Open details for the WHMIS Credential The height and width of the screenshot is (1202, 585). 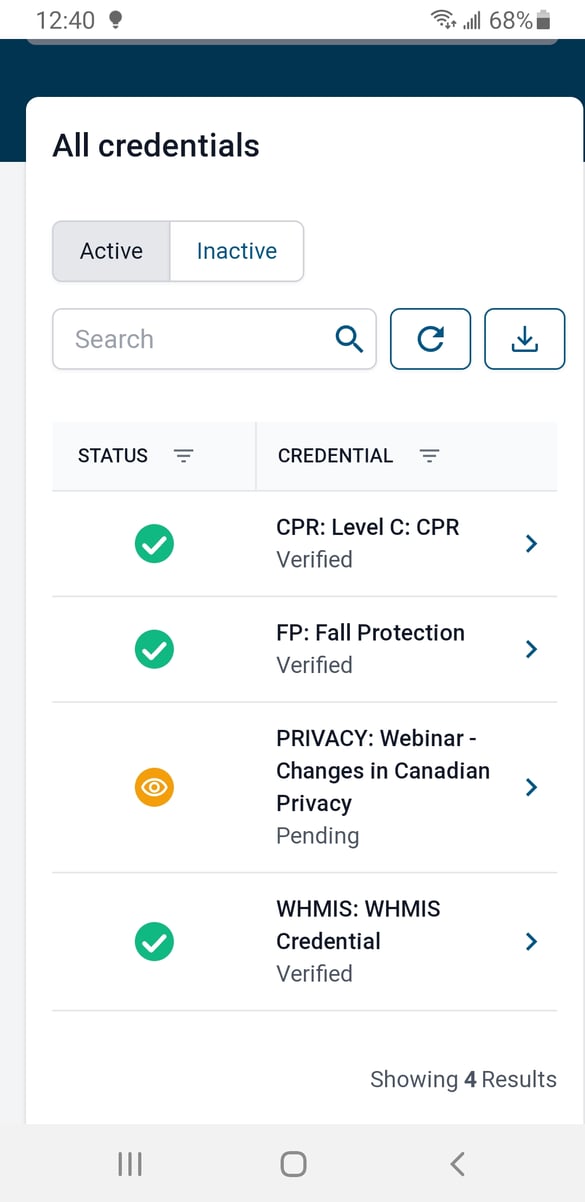pos(531,941)
